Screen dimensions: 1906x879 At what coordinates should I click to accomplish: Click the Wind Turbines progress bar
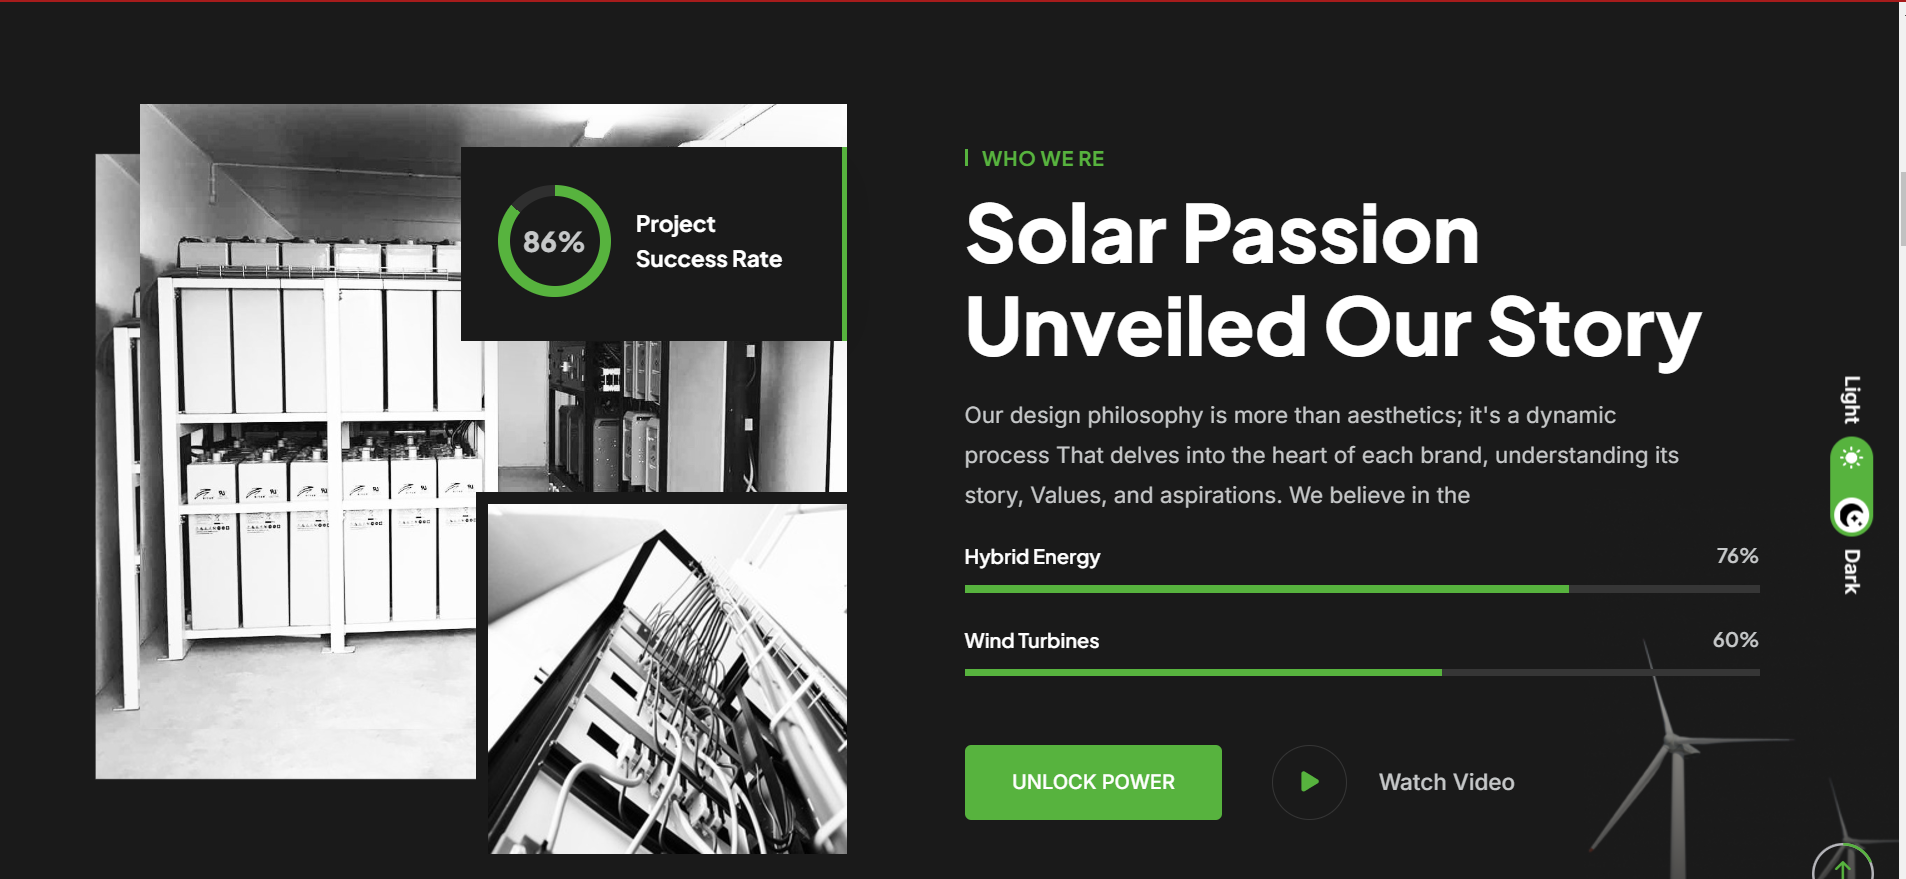pos(1361,673)
